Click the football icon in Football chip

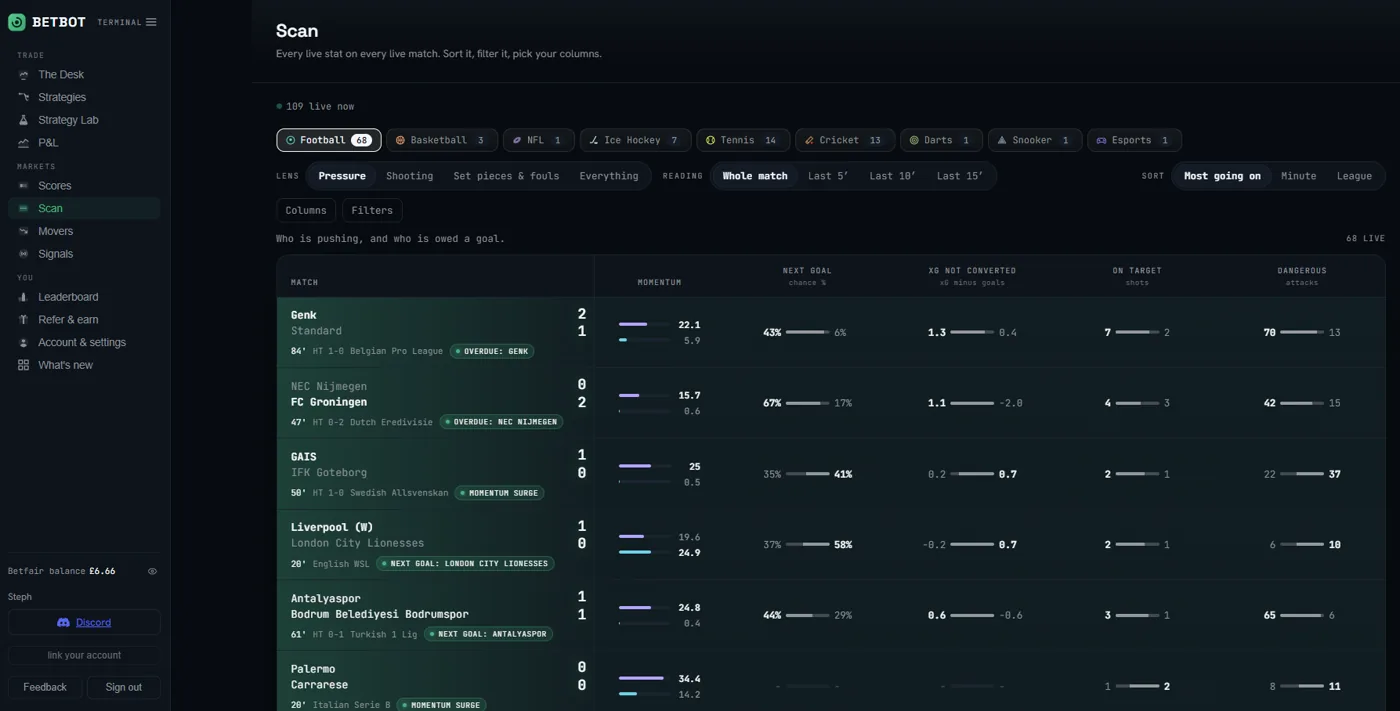291,140
